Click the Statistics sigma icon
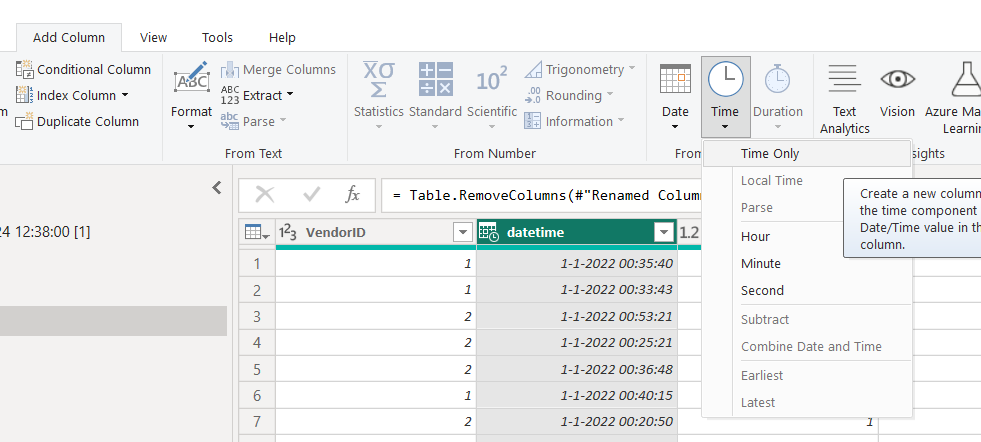 point(378,80)
